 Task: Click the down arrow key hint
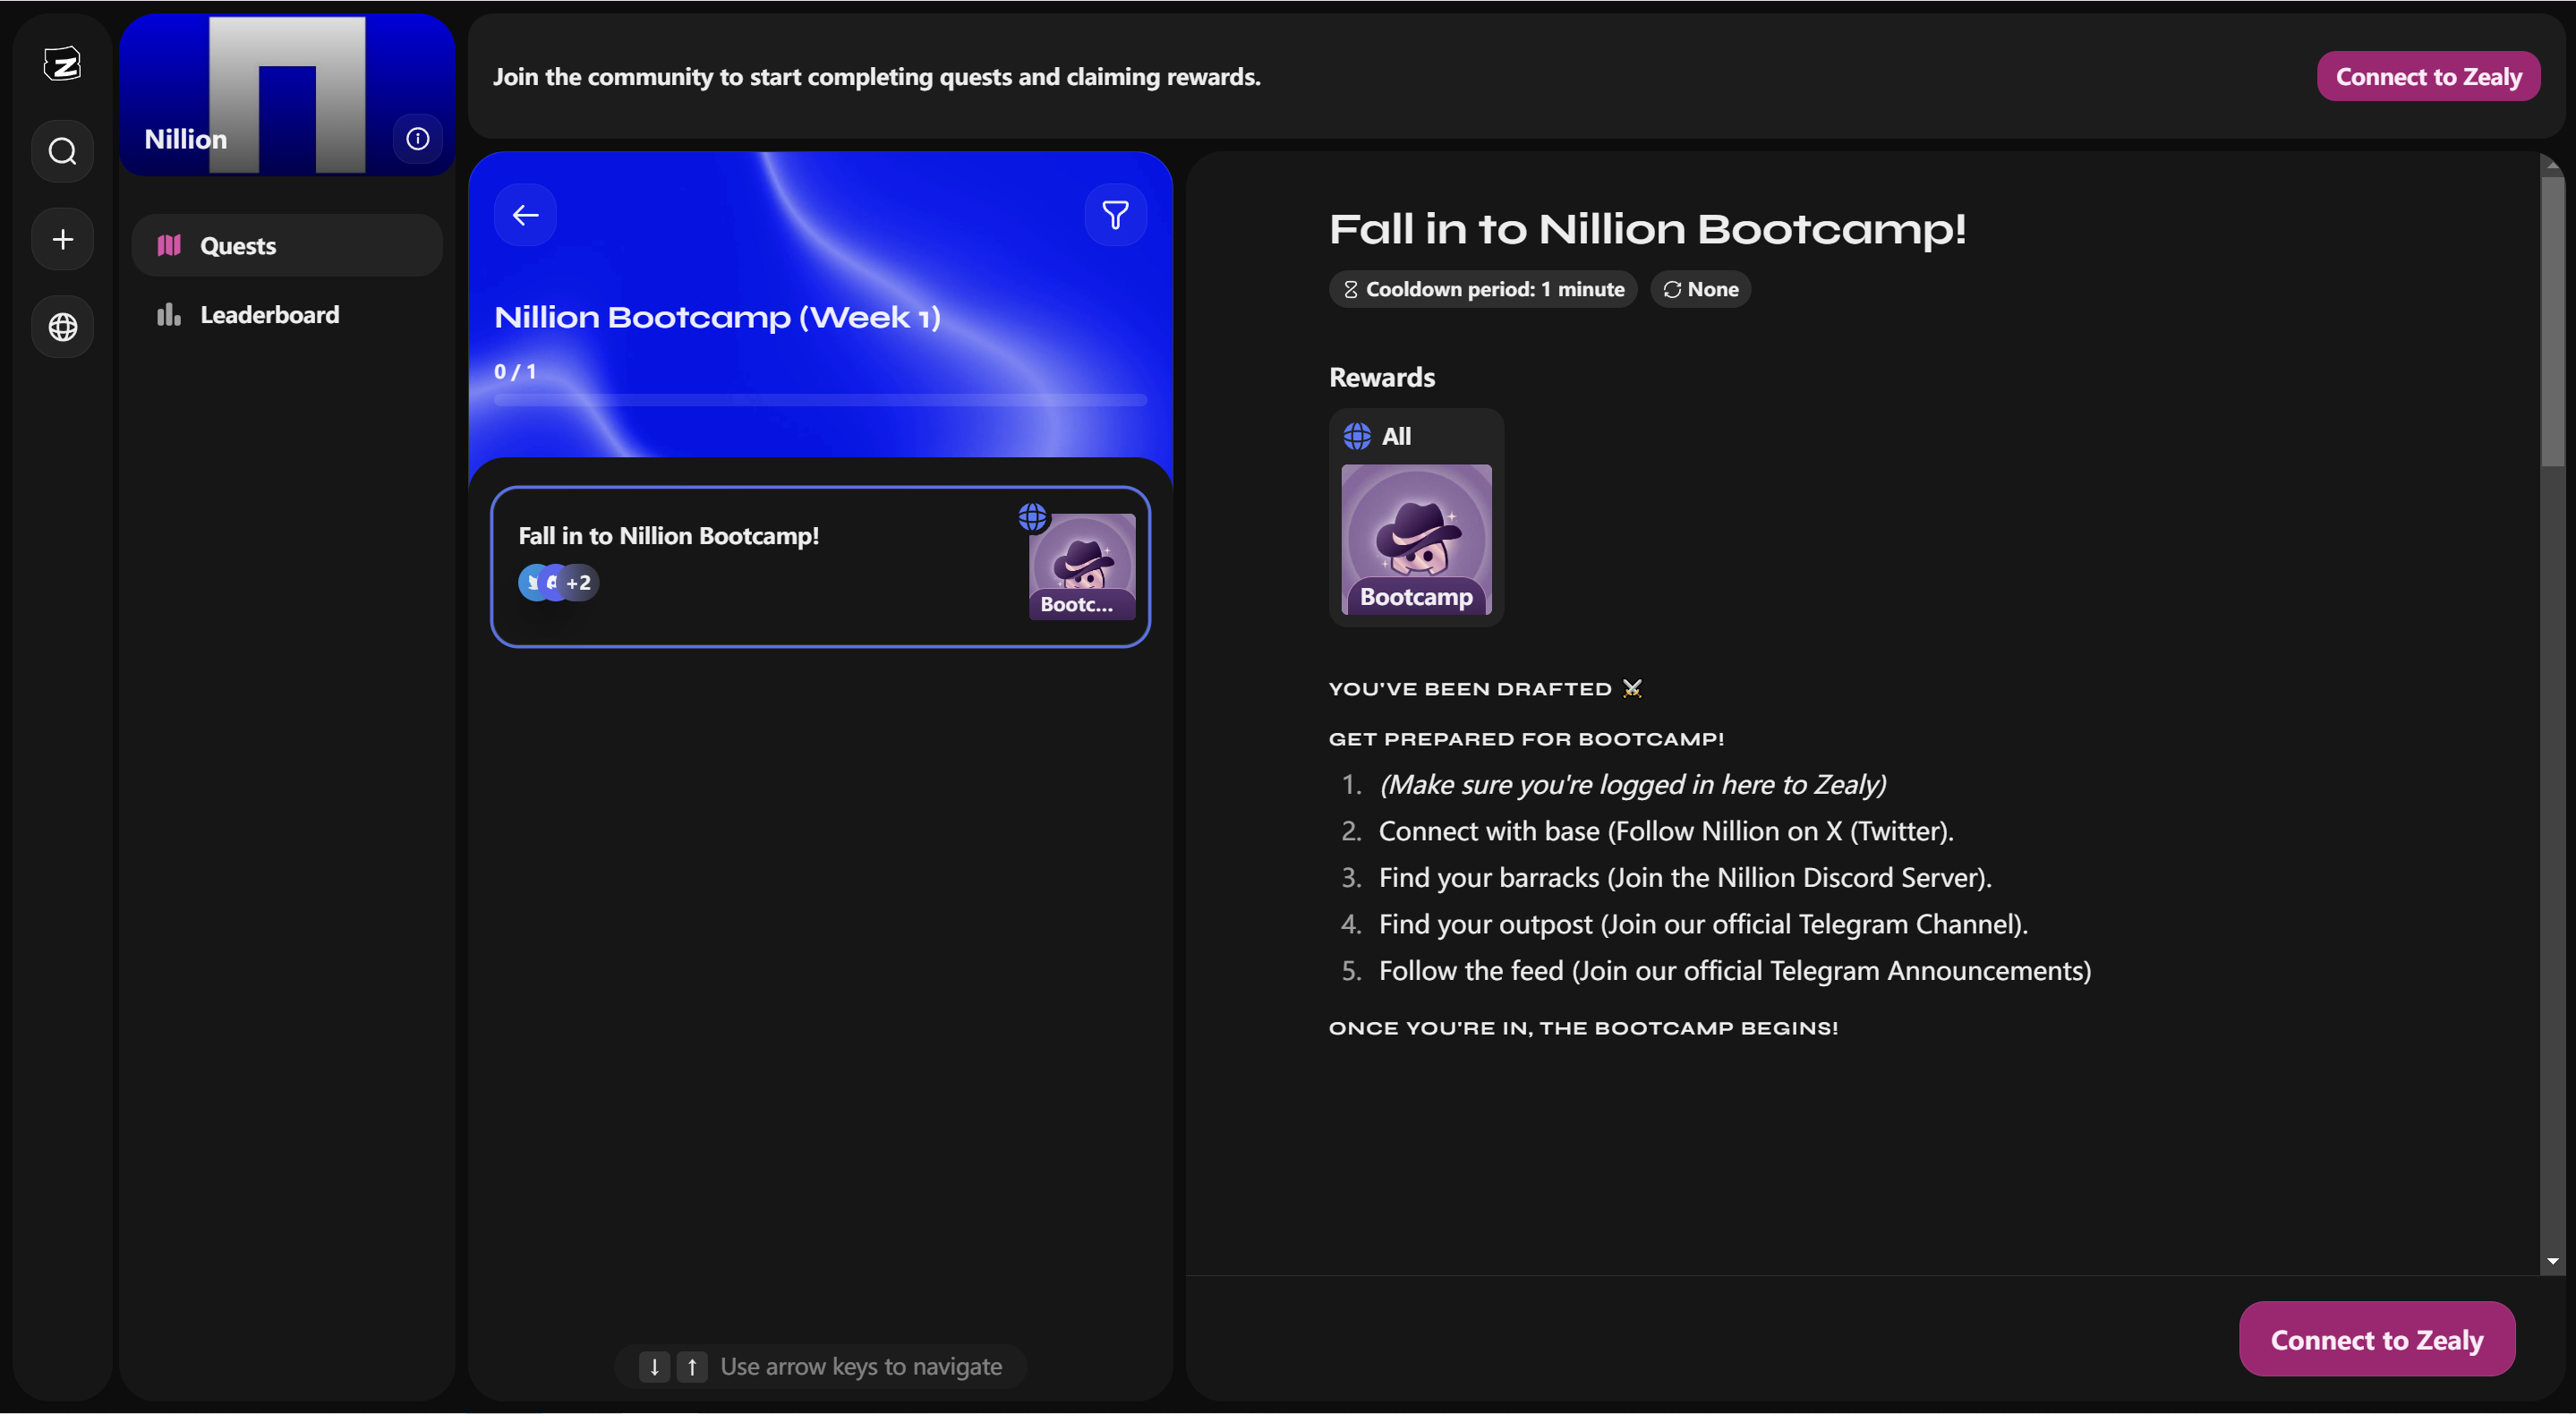point(654,1367)
